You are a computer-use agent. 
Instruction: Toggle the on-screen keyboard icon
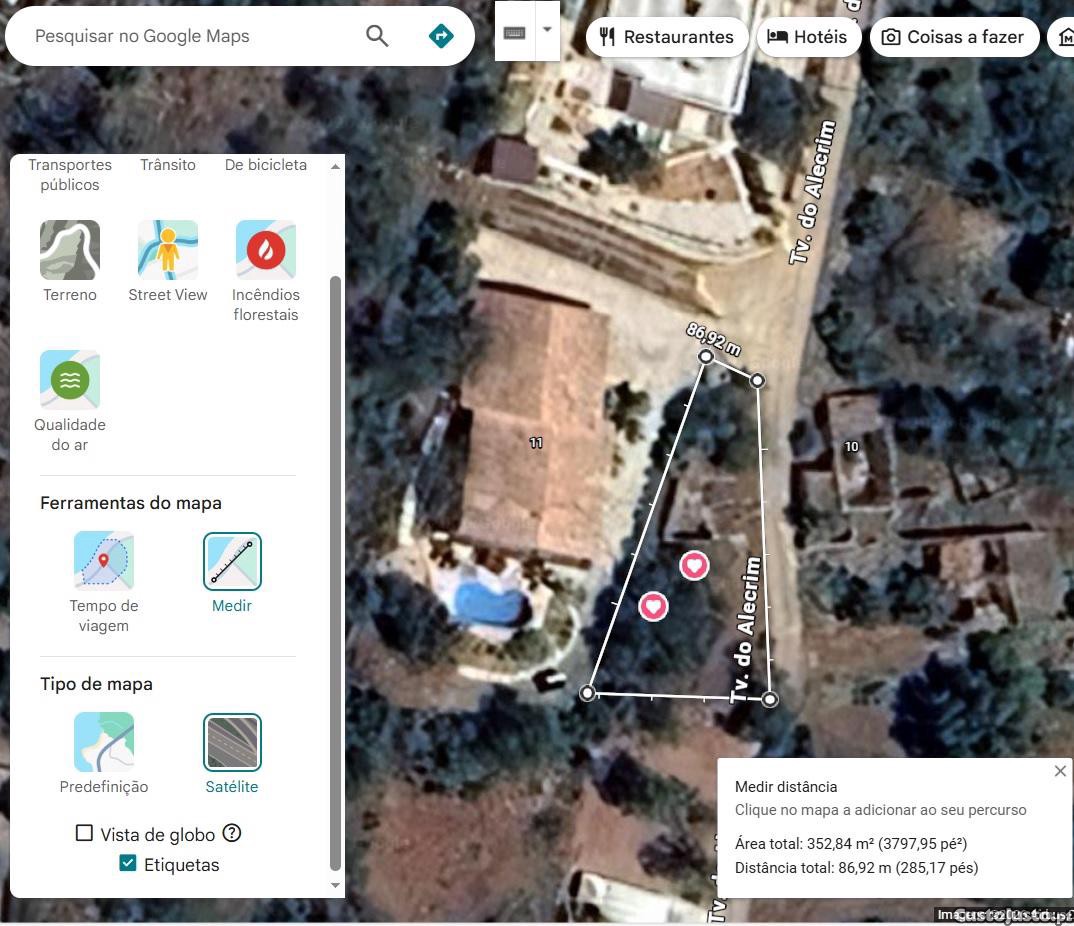(515, 33)
